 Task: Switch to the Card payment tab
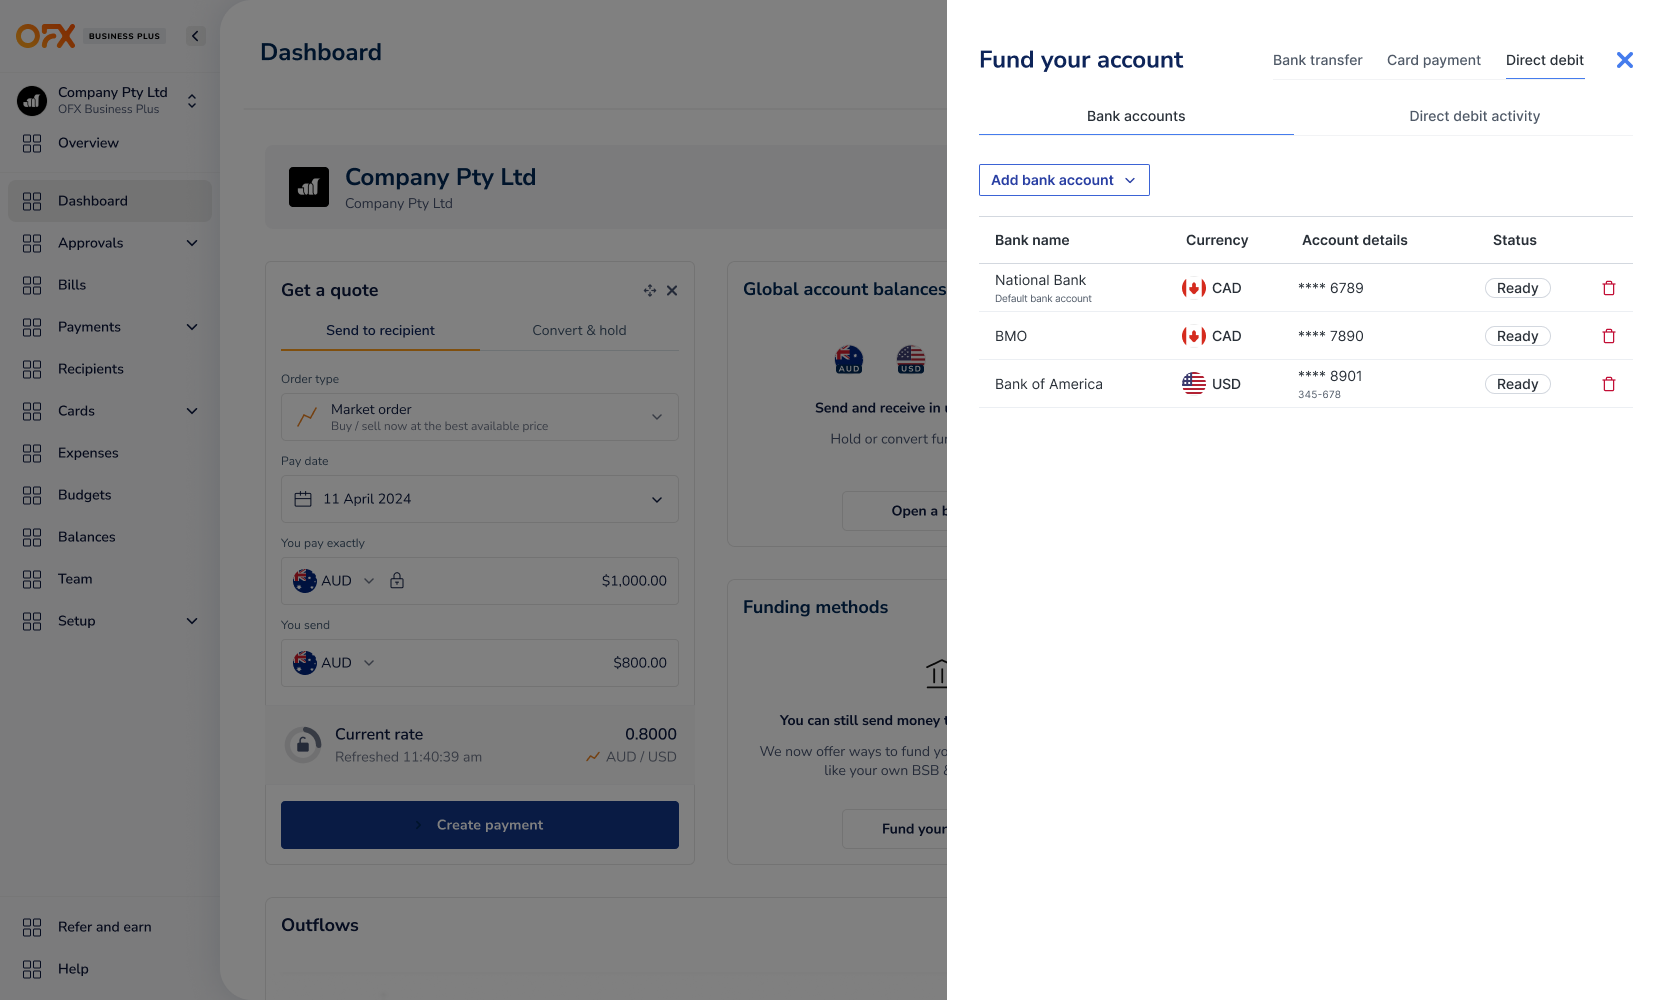1434,60
